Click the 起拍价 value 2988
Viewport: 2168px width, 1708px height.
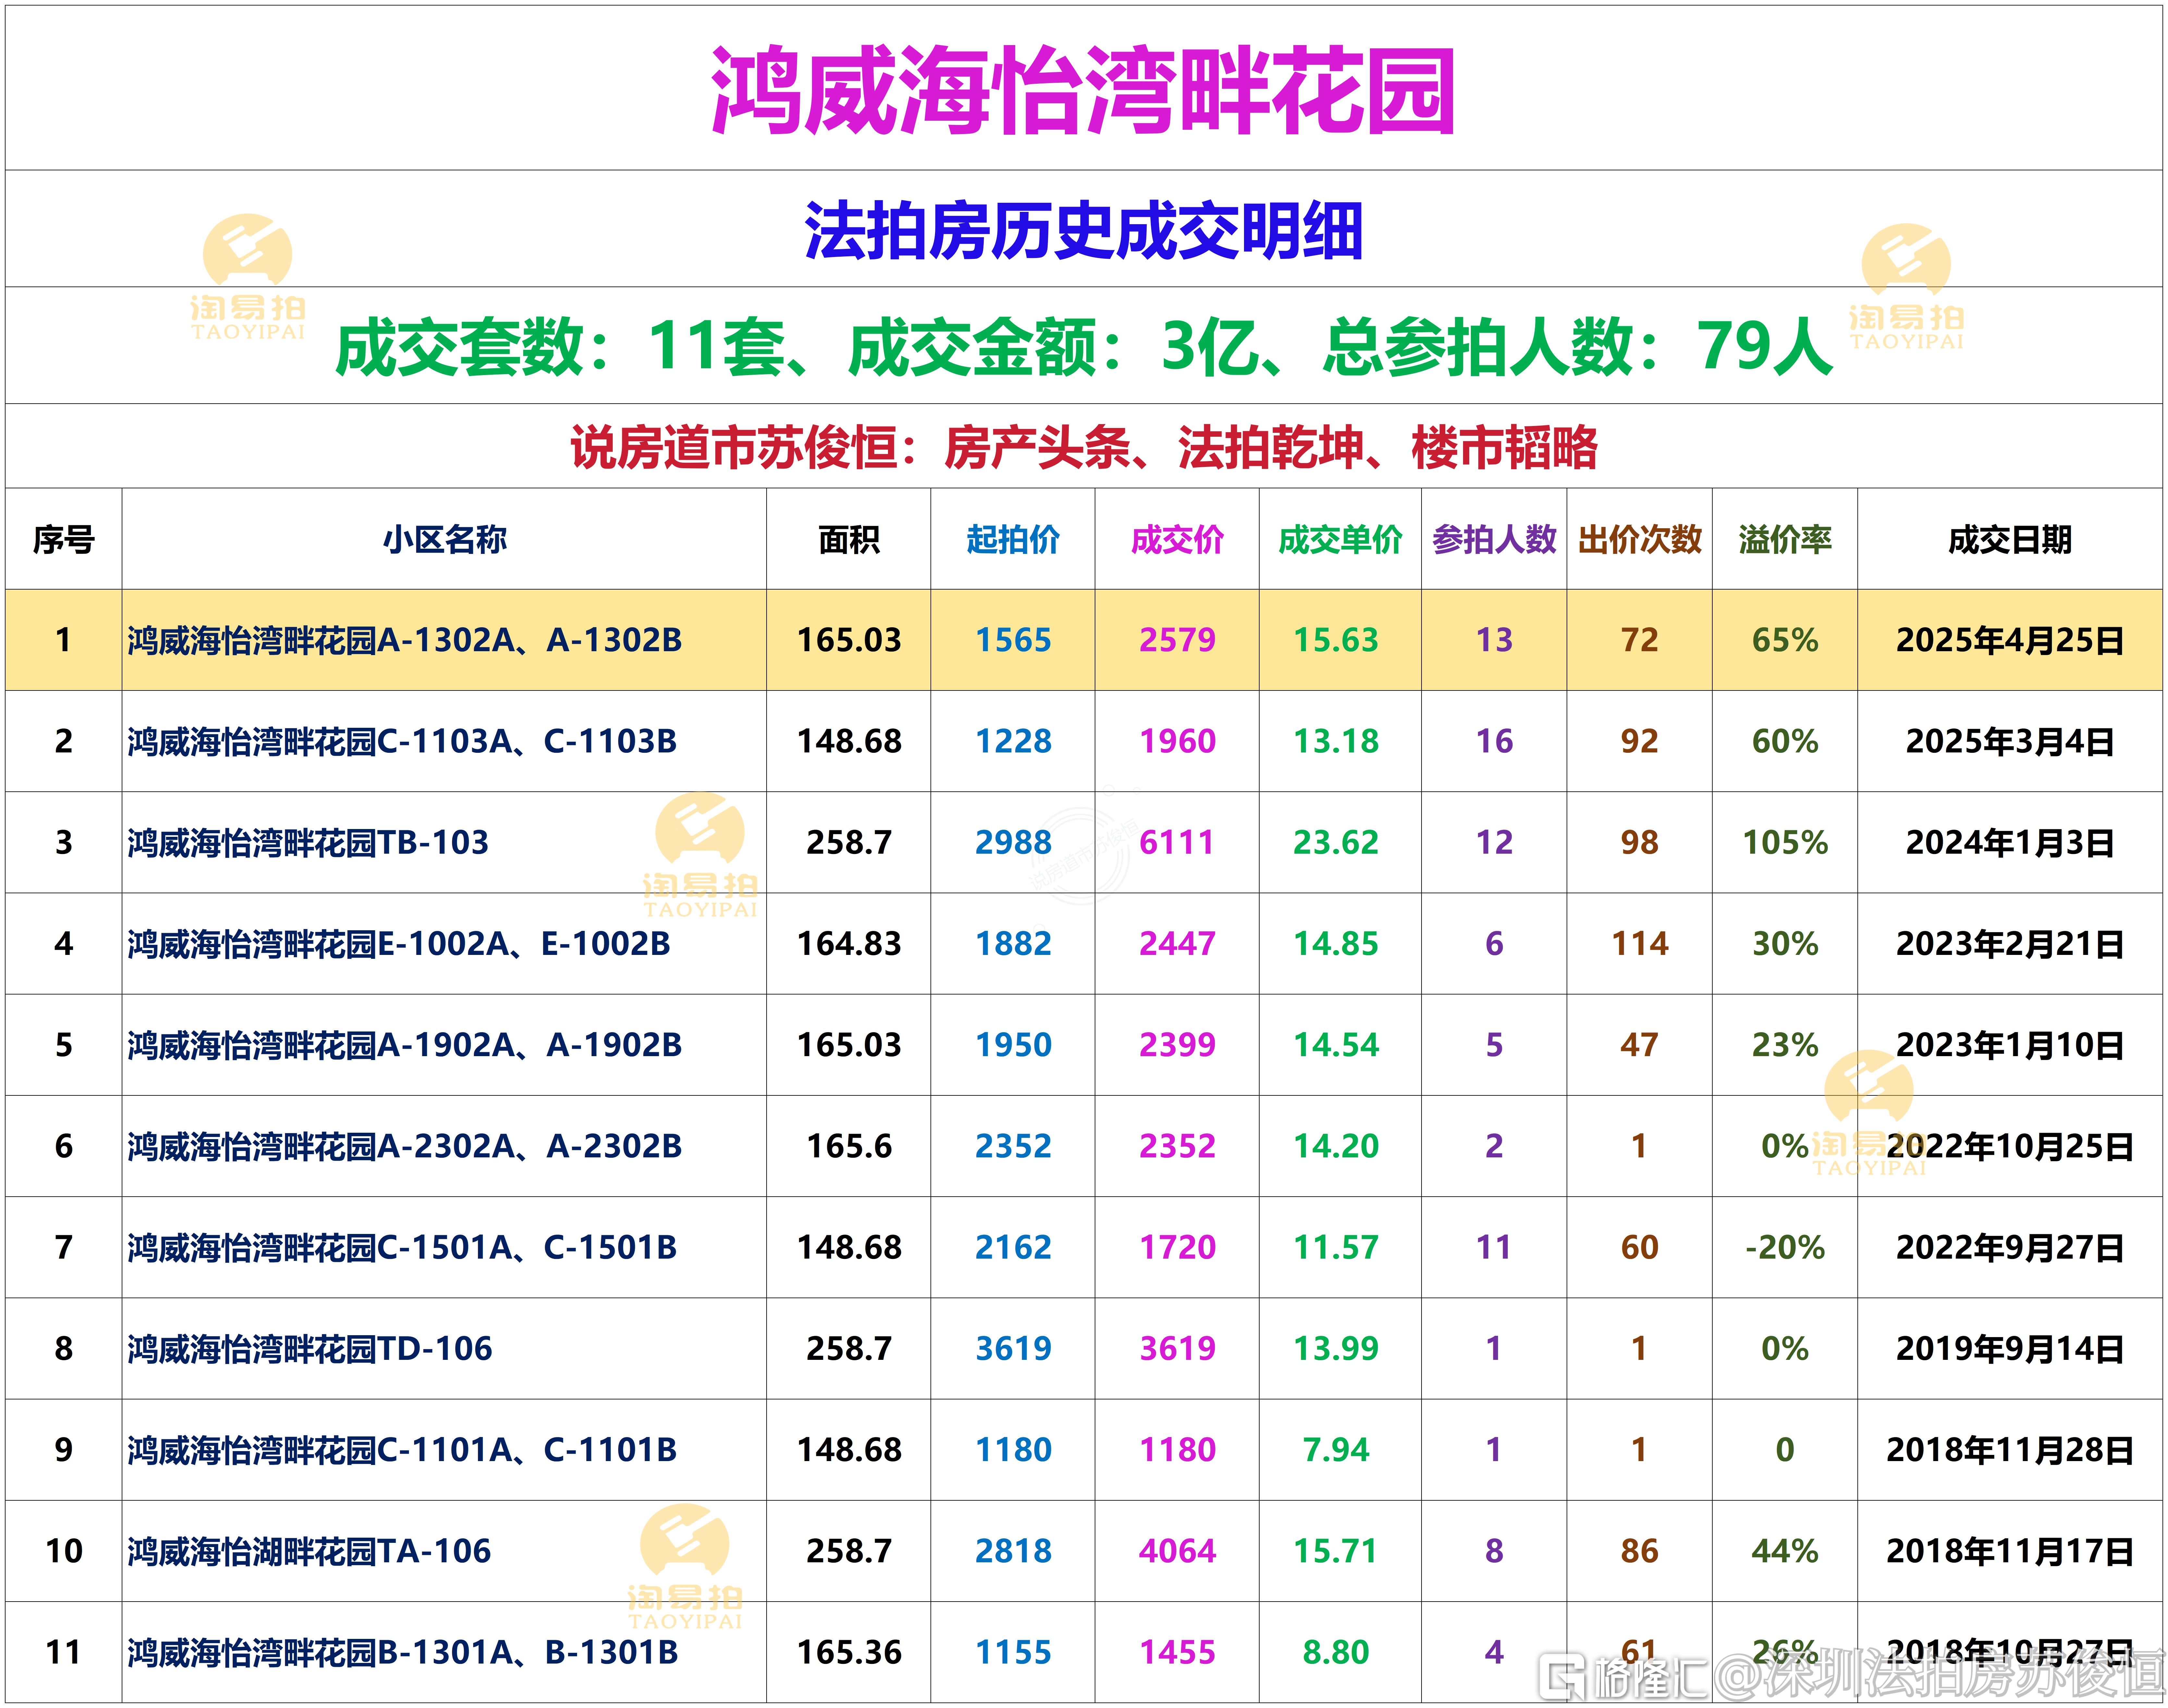(x=1013, y=842)
